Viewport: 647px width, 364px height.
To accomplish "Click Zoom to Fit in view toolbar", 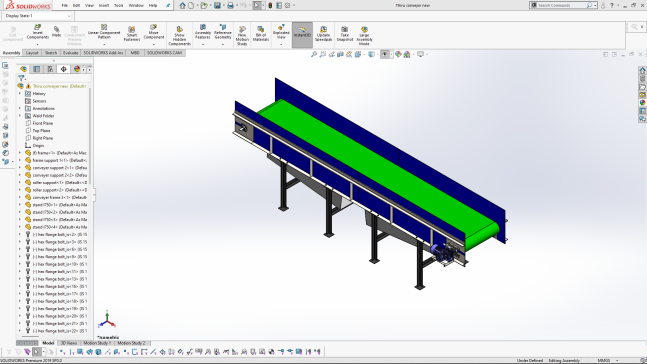I will (314, 54).
